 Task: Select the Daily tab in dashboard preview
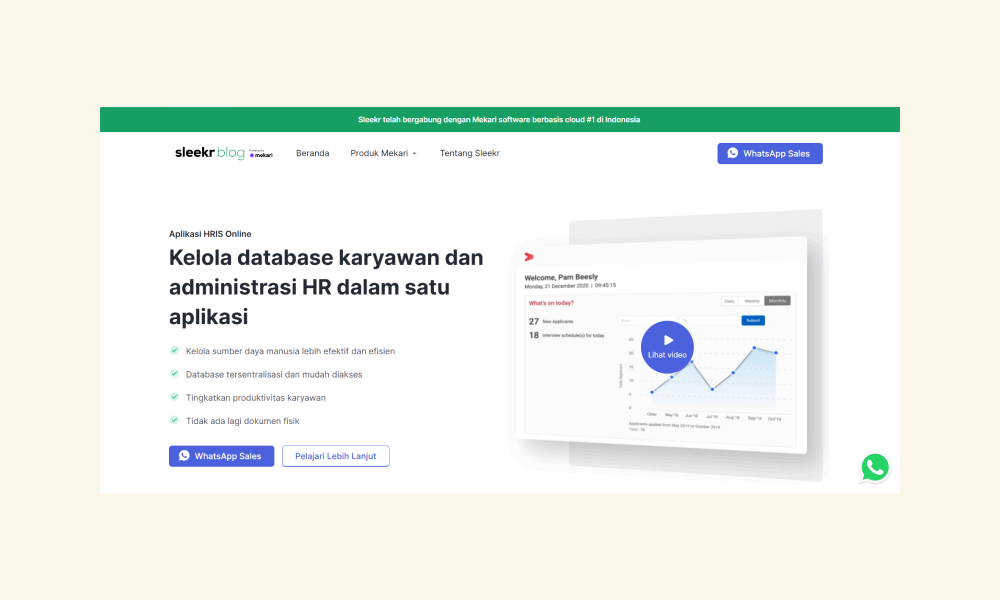(730, 301)
